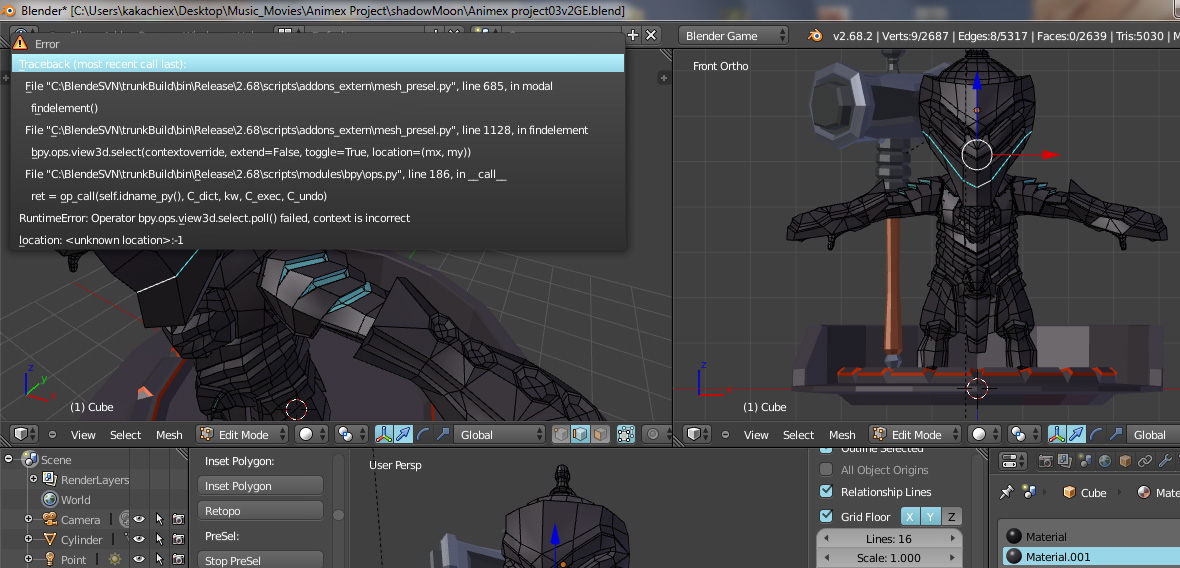The image size is (1180, 568).
Task: Enable grid Z axis button
Action: click(x=951, y=516)
